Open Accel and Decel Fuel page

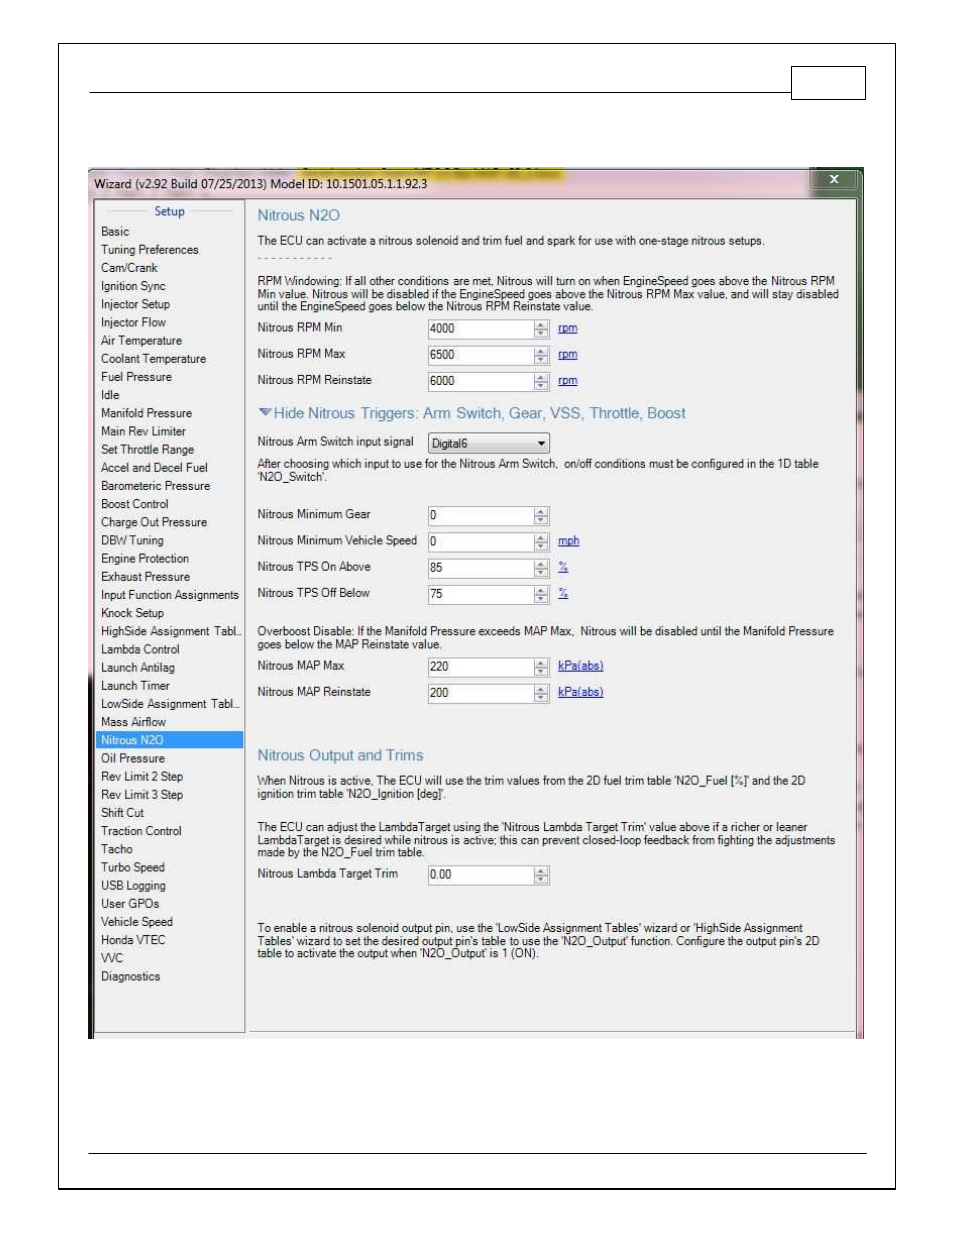(x=154, y=468)
